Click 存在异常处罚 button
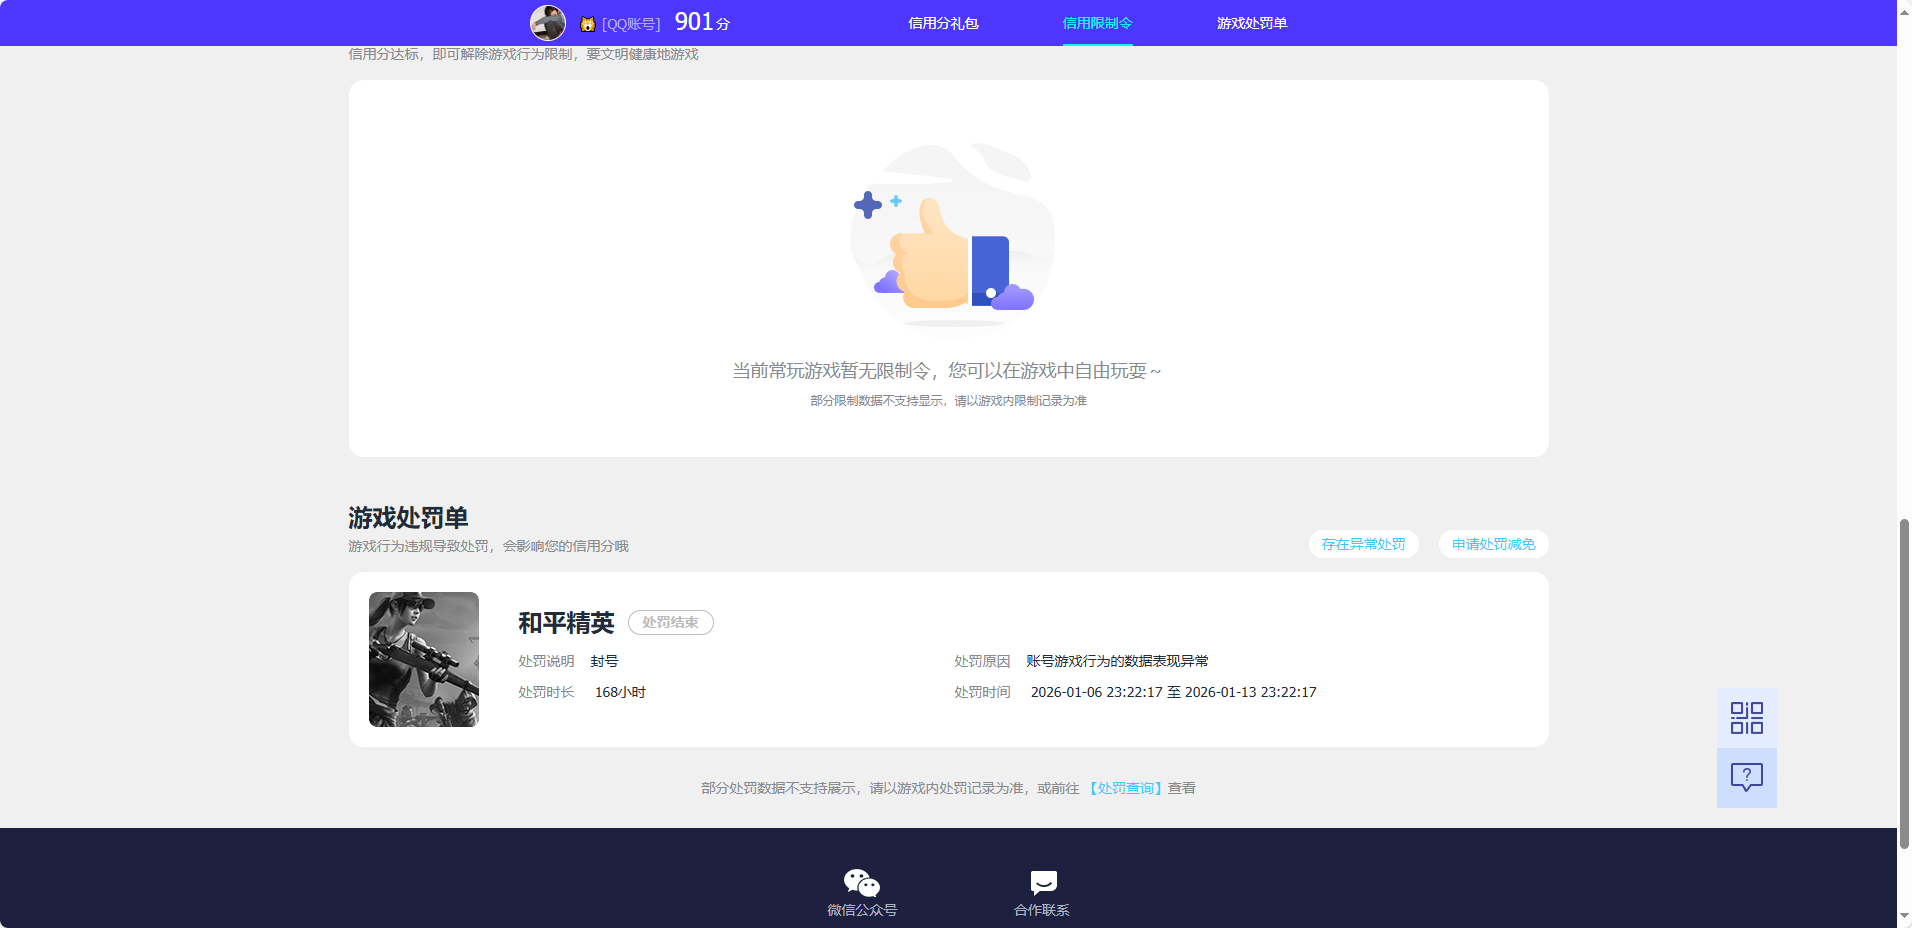 pyautogui.click(x=1364, y=544)
